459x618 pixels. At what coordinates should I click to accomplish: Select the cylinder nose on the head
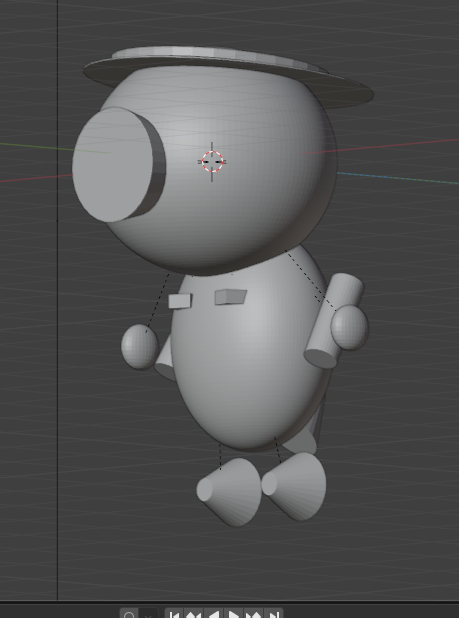tap(118, 164)
